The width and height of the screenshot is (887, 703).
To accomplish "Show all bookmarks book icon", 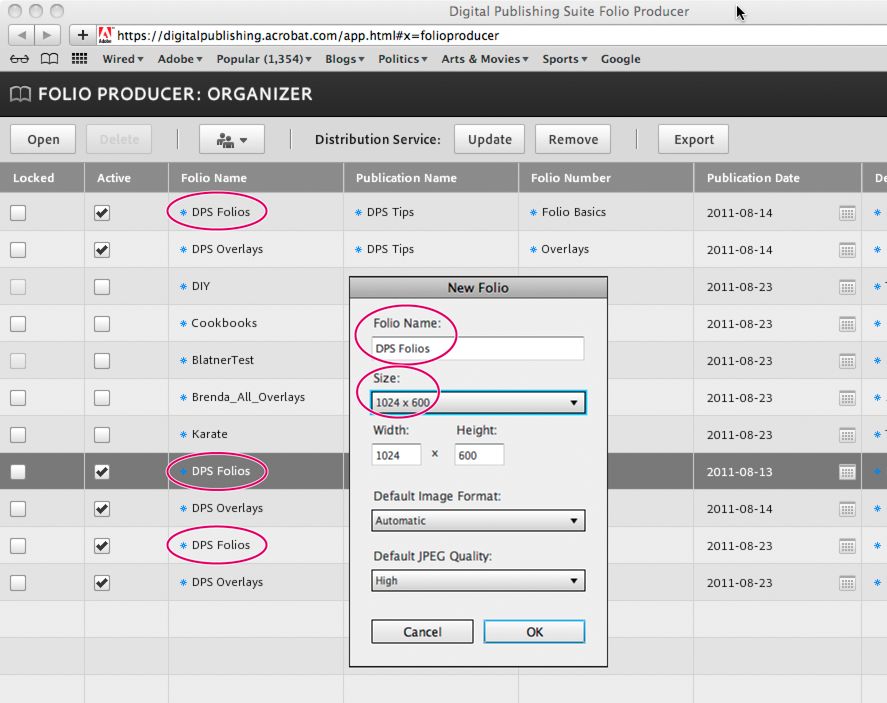I will [x=49, y=59].
